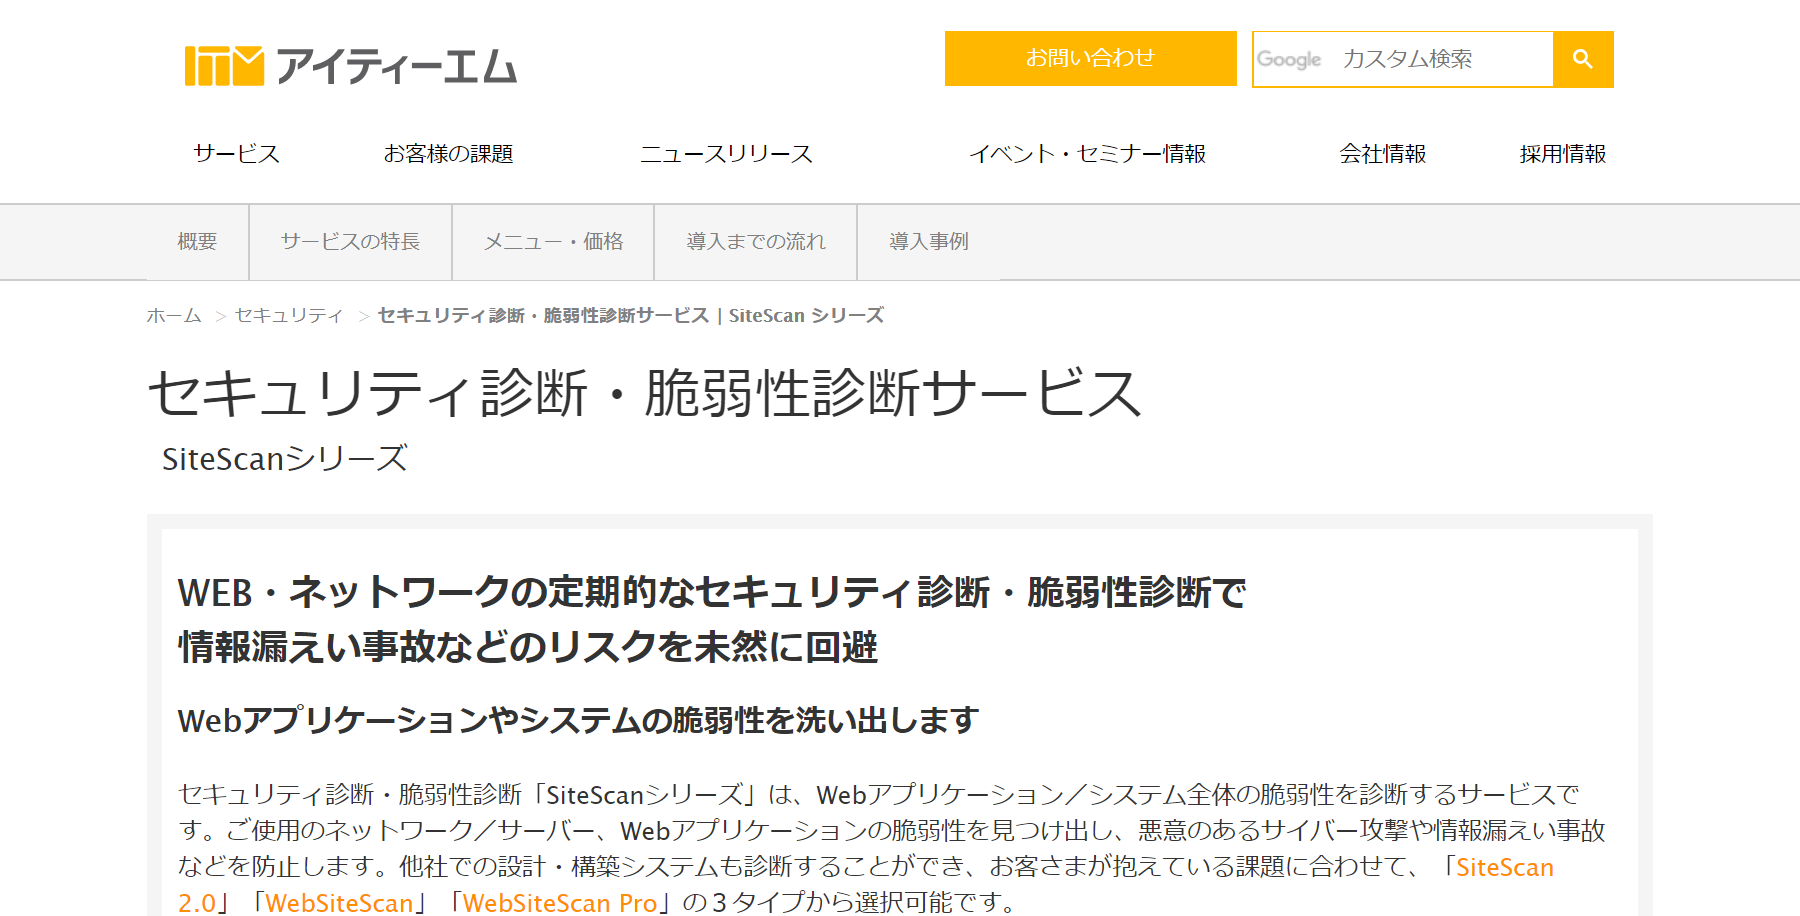This screenshot has height=916, width=1800.
Task: Open the お客様の課題 menu
Action: click(x=450, y=154)
